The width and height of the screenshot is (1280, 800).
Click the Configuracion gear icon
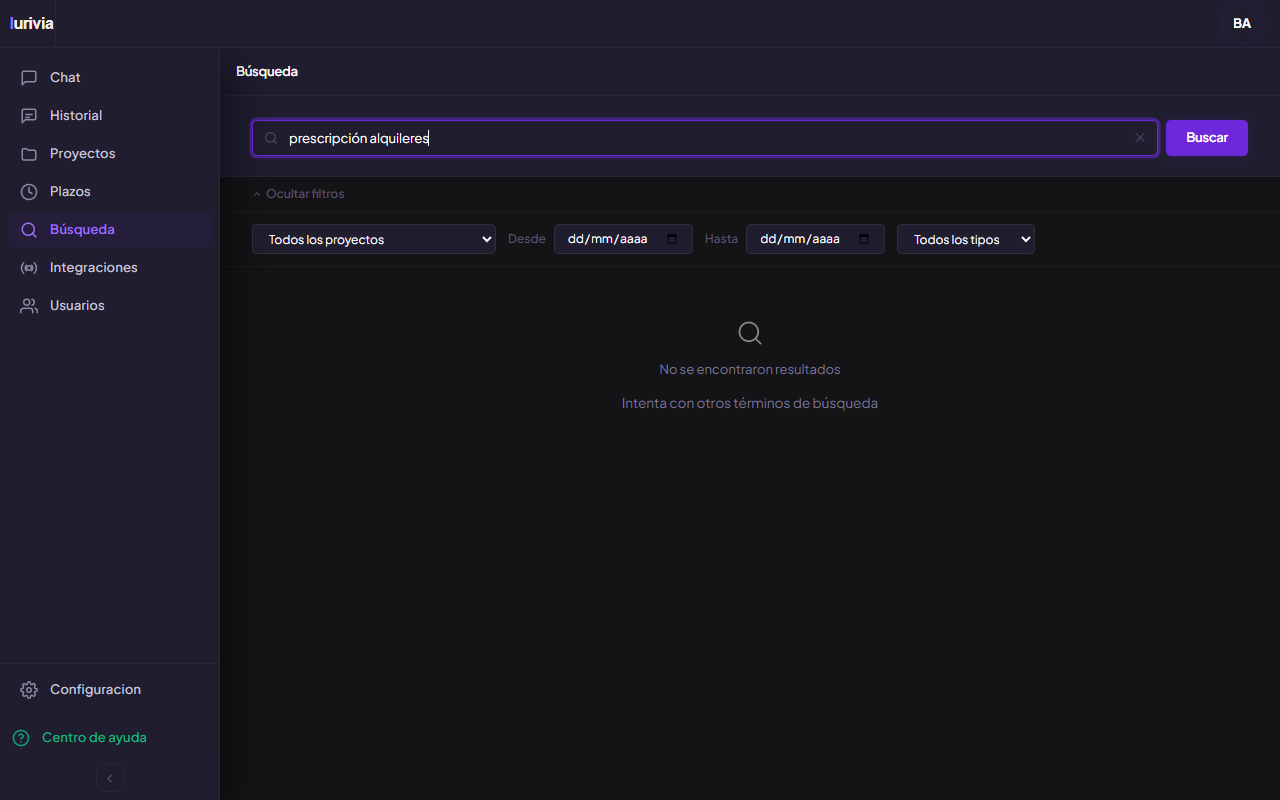29,689
